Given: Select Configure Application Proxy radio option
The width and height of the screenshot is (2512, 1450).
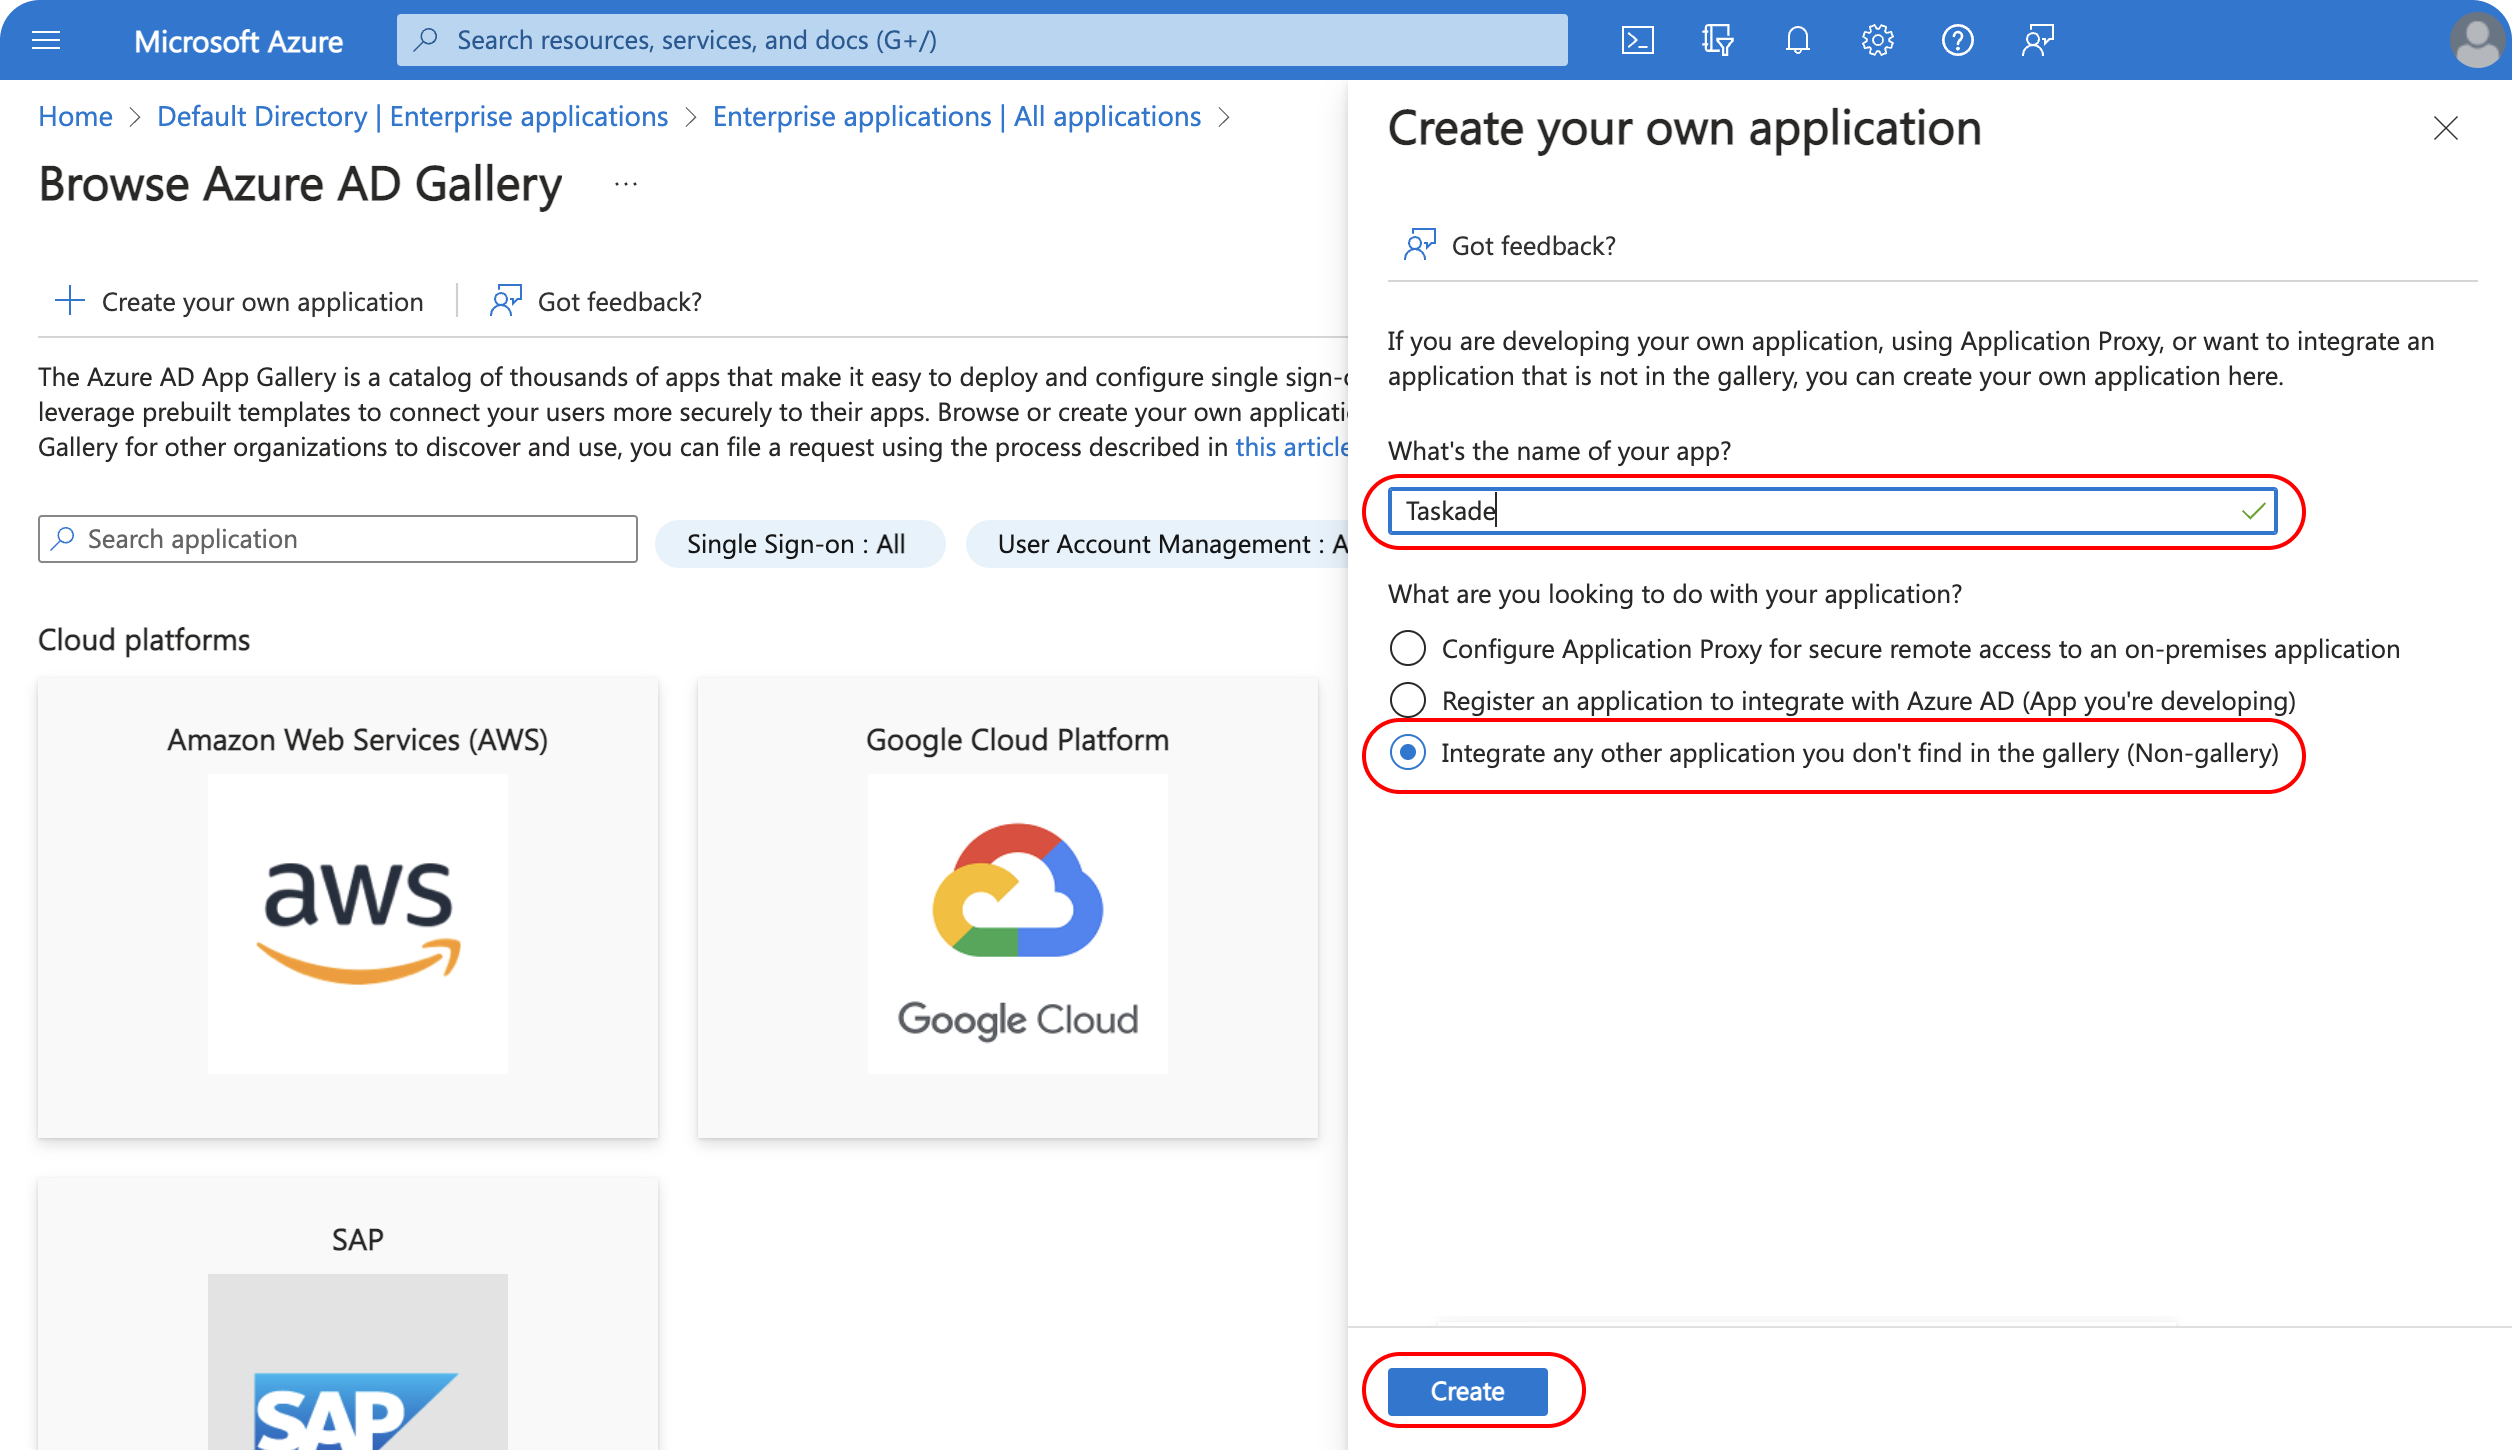Looking at the screenshot, I should (x=1408, y=648).
